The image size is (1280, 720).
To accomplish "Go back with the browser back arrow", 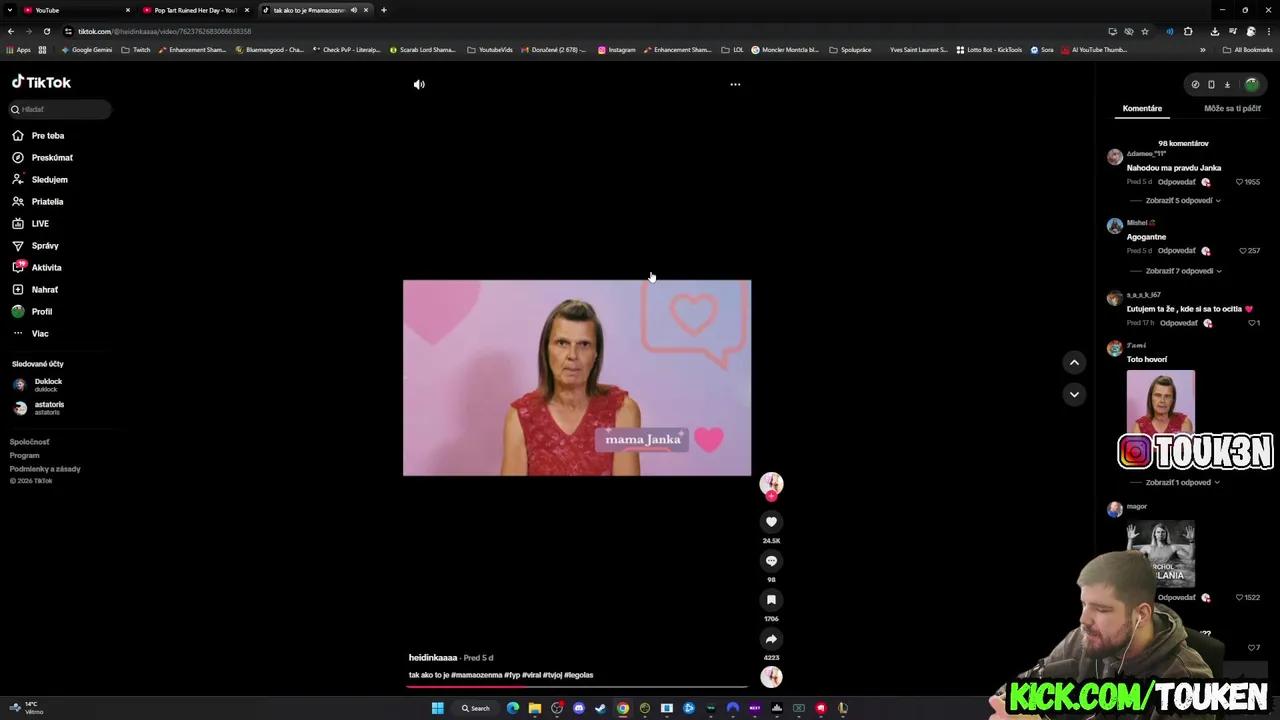I will (x=11, y=31).
